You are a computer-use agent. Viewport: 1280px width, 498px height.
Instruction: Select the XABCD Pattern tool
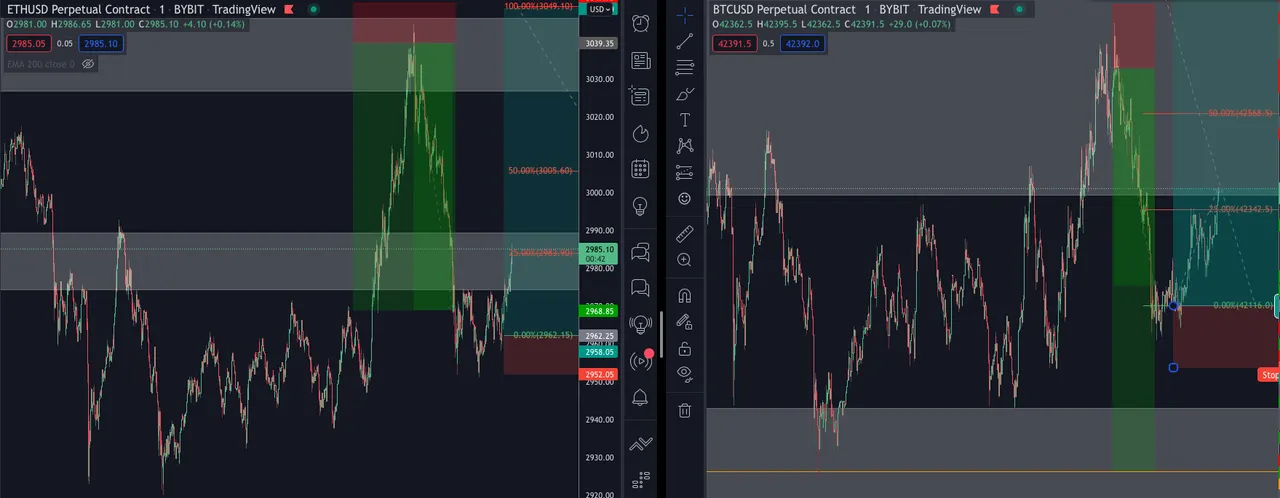coord(684,146)
